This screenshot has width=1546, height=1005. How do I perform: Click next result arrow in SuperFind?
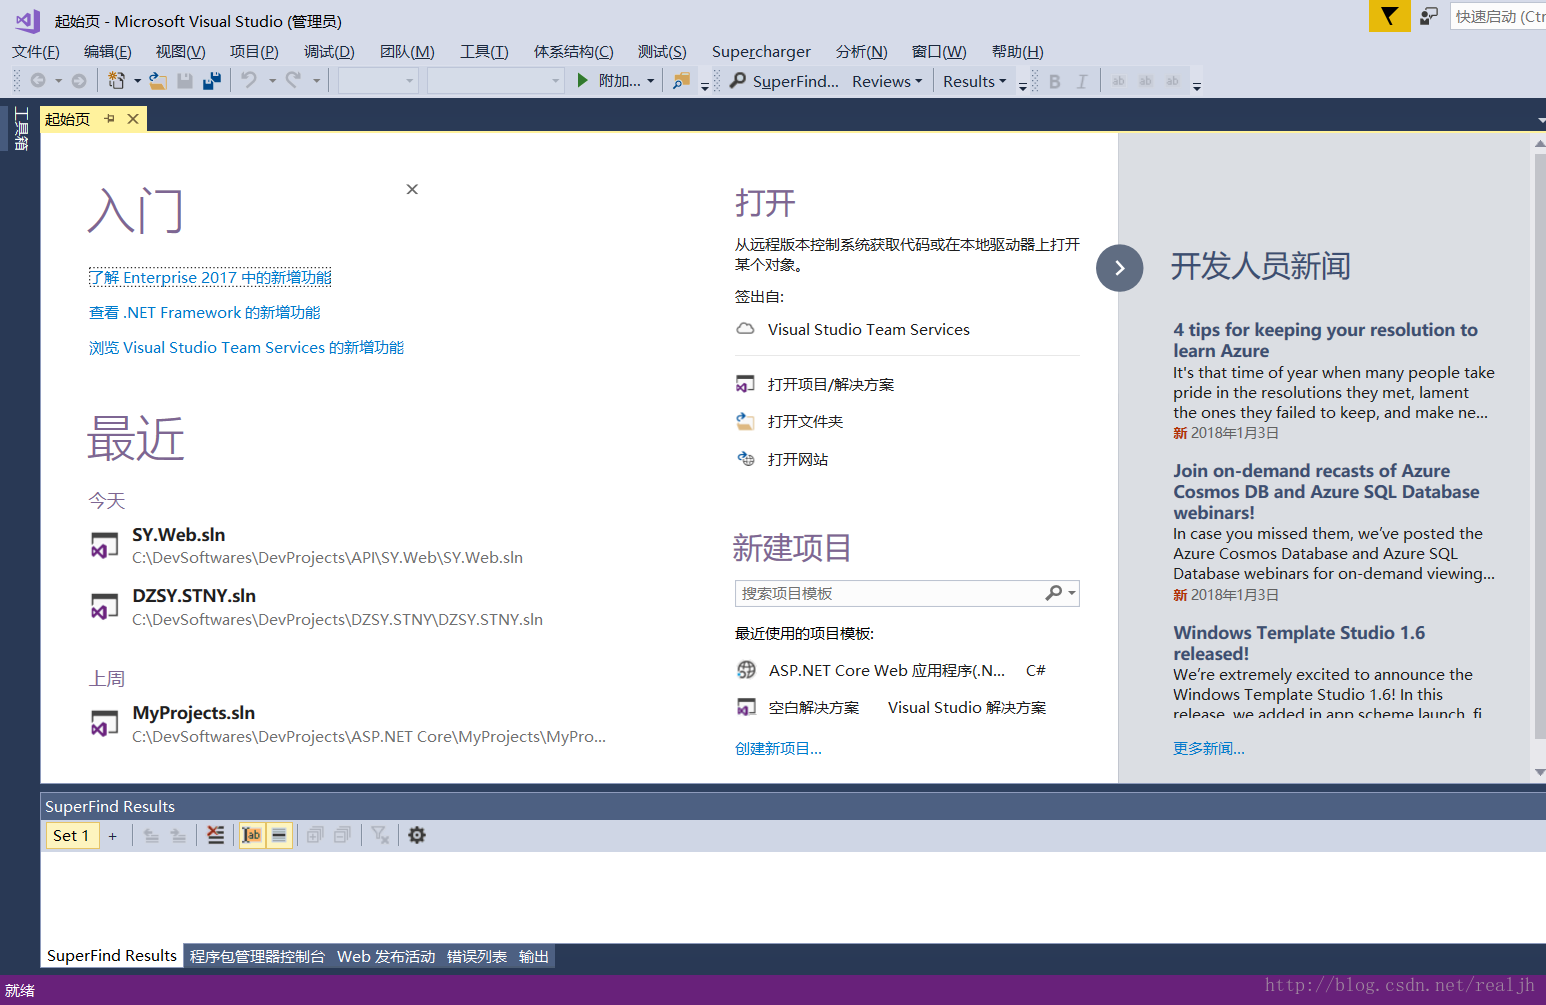(x=178, y=836)
